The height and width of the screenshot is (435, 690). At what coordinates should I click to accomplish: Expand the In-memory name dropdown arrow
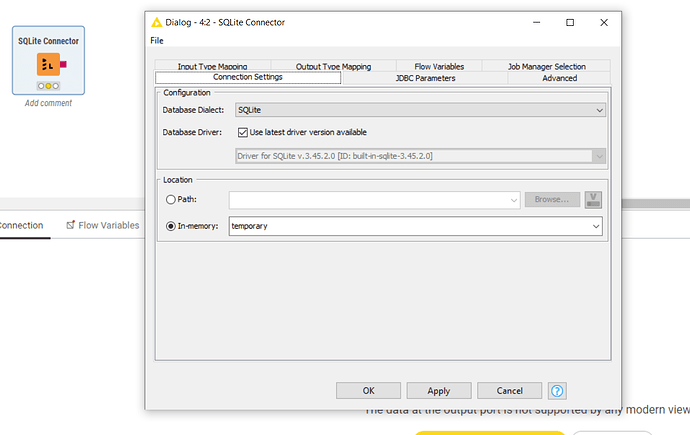(596, 226)
